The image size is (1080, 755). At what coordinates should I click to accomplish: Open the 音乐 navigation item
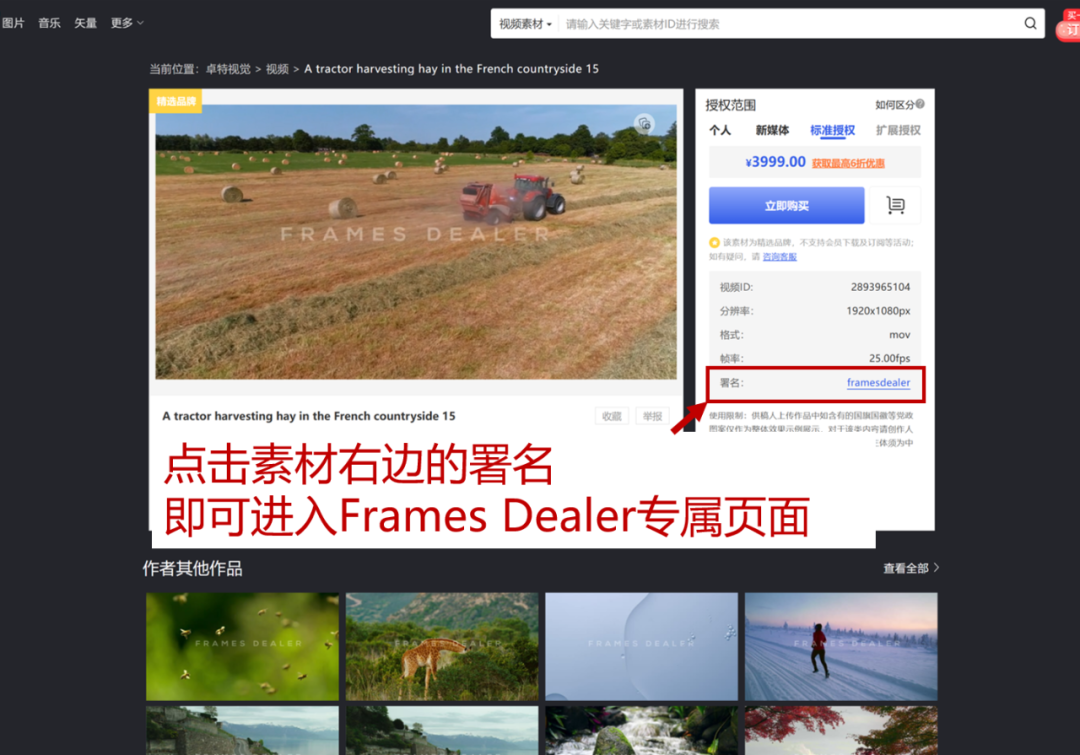(x=49, y=23)
